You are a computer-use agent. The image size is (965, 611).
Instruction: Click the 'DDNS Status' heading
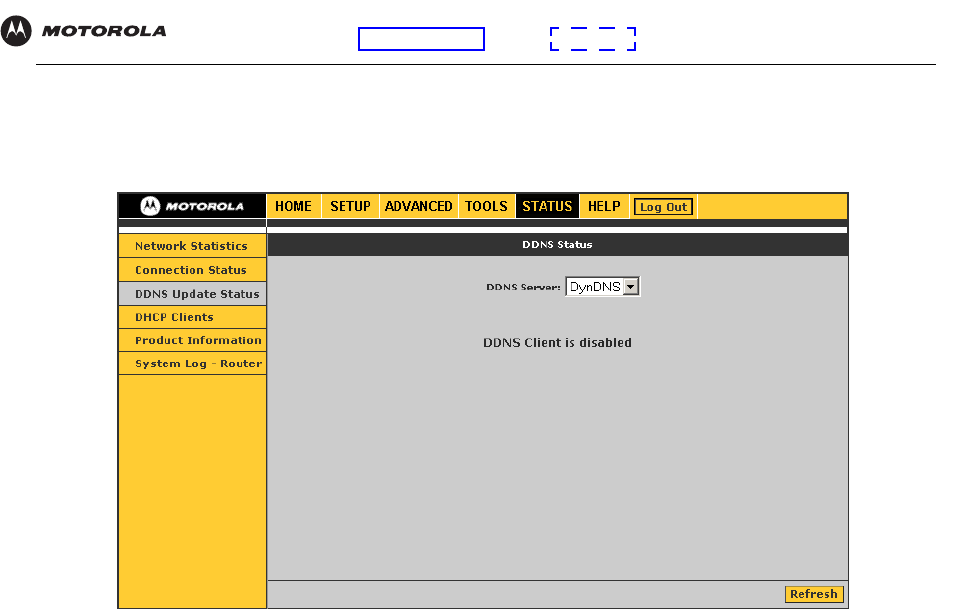coord(557,244)
